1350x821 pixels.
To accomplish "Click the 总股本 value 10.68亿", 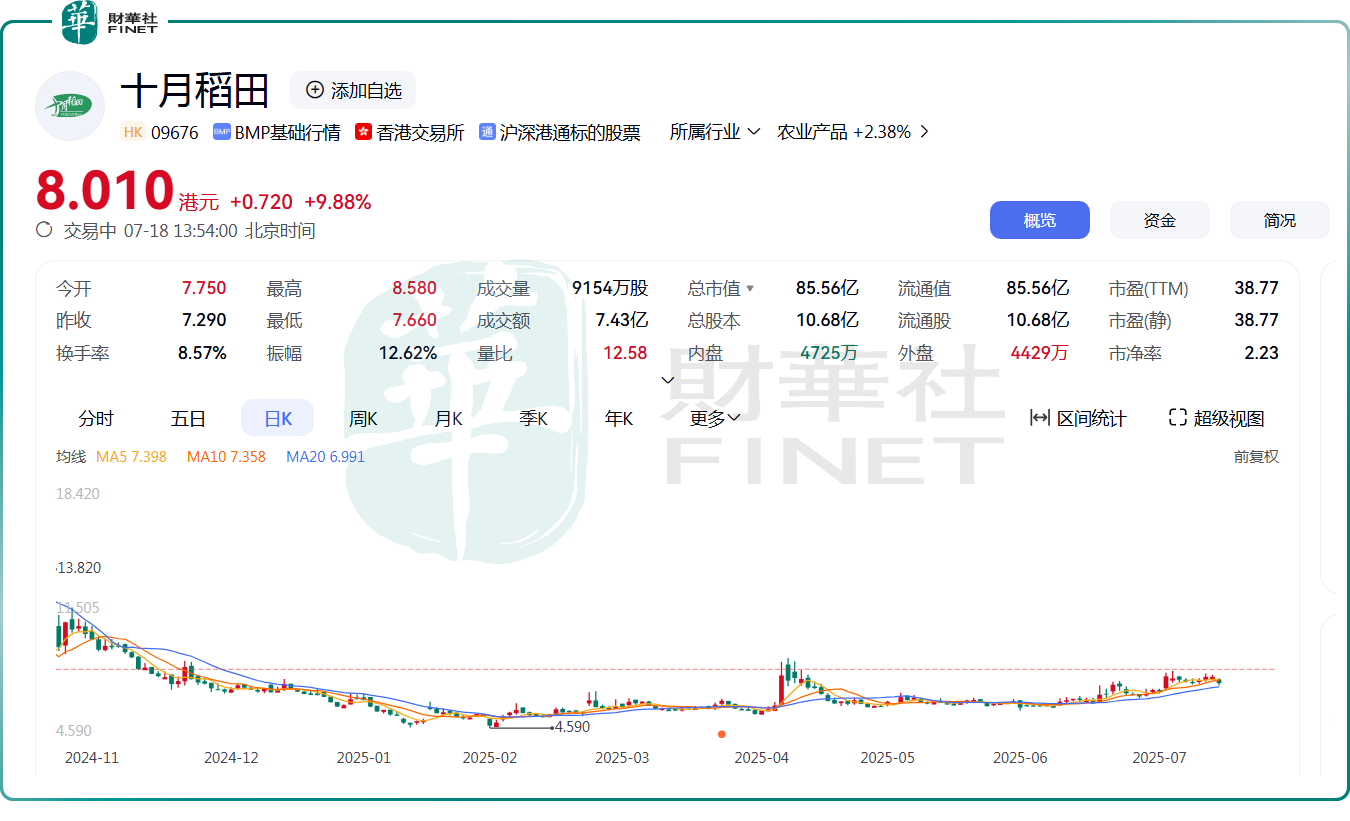I will (x=829, y=320).
